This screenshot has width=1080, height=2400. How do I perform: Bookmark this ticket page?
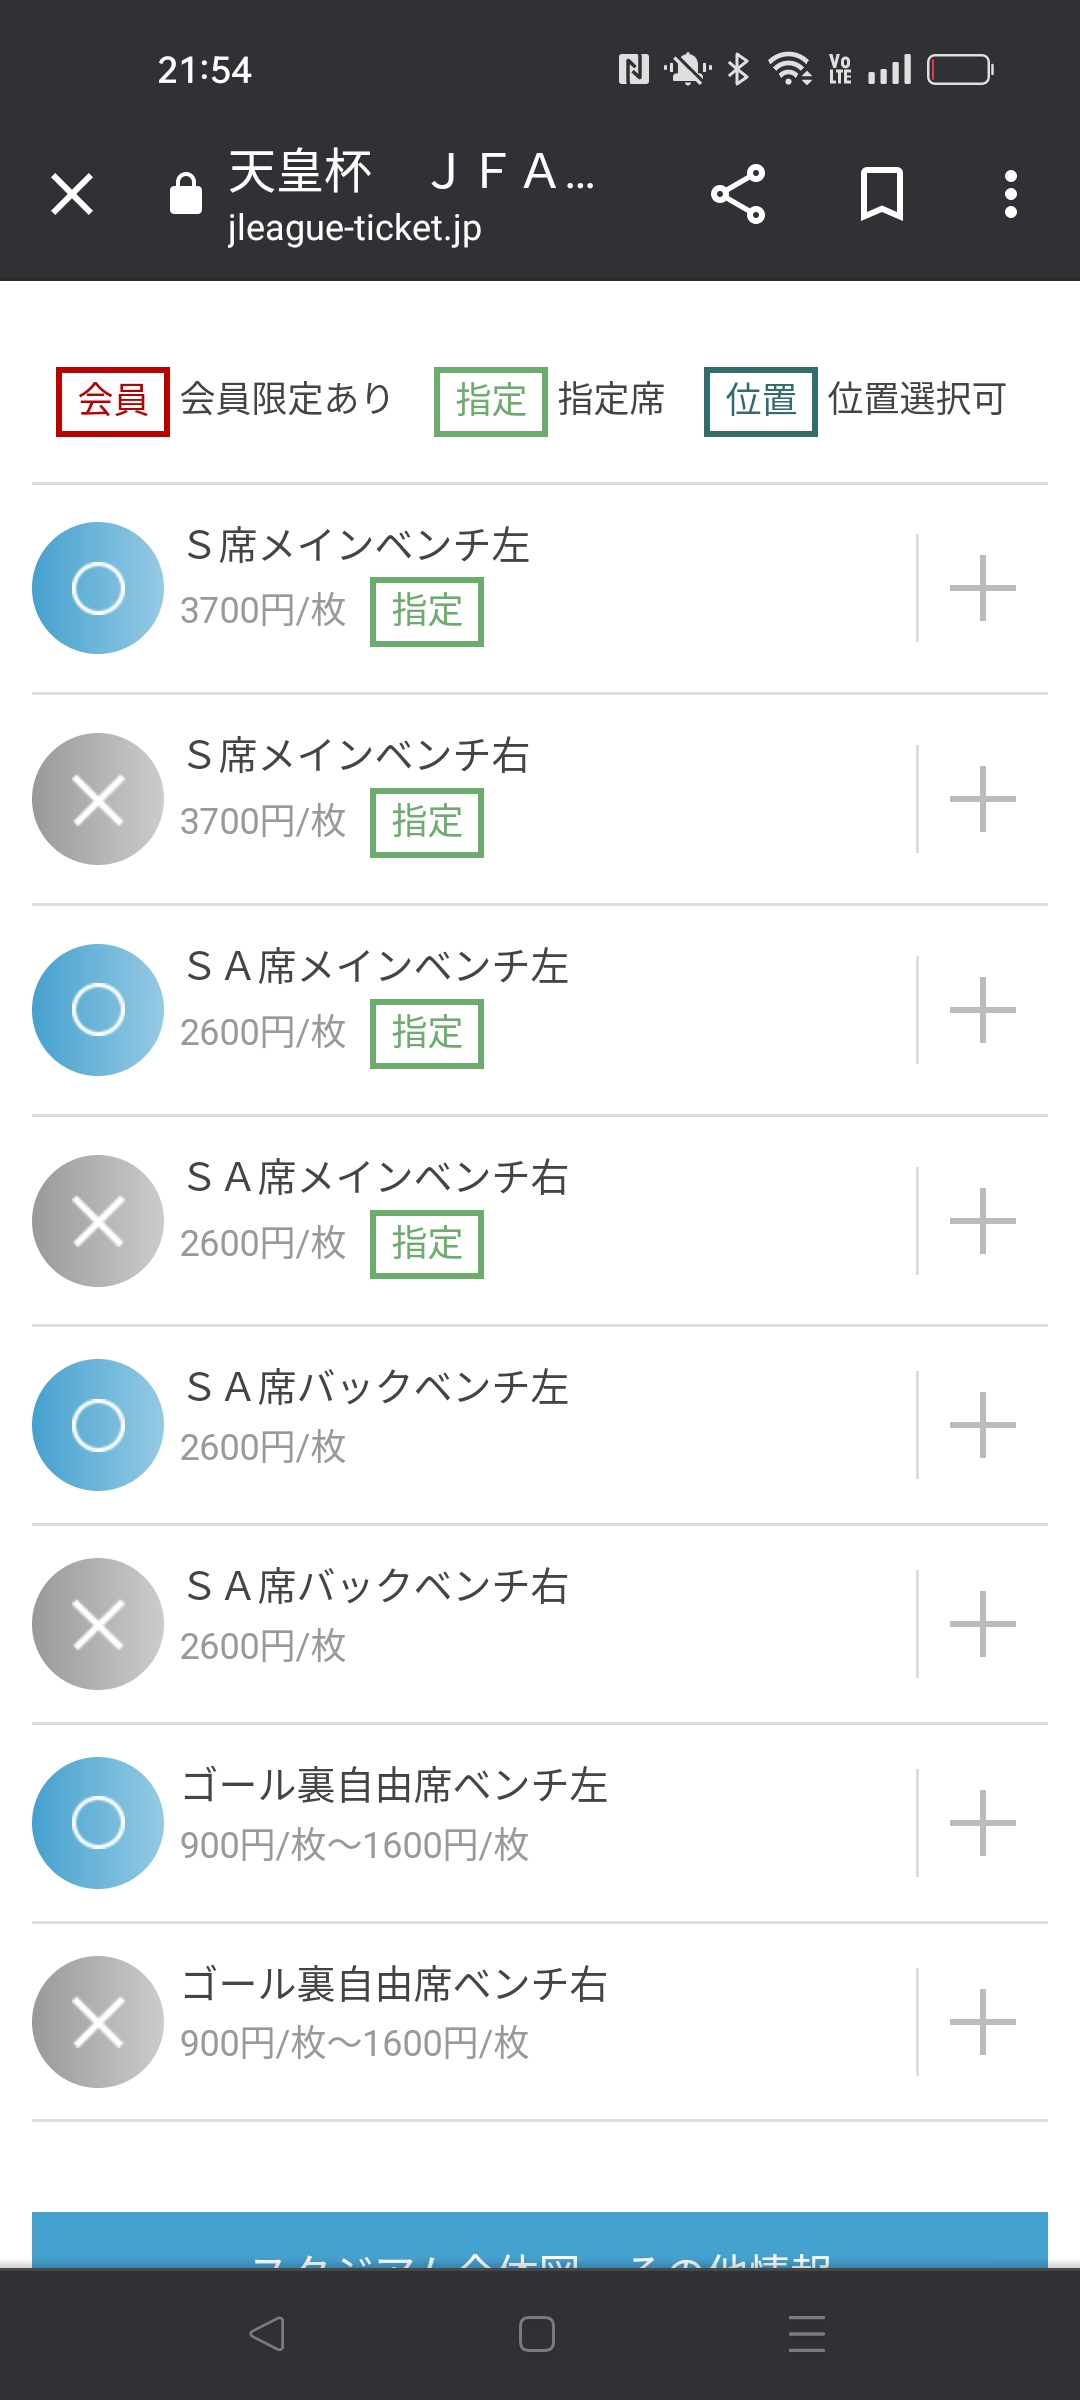881,194
